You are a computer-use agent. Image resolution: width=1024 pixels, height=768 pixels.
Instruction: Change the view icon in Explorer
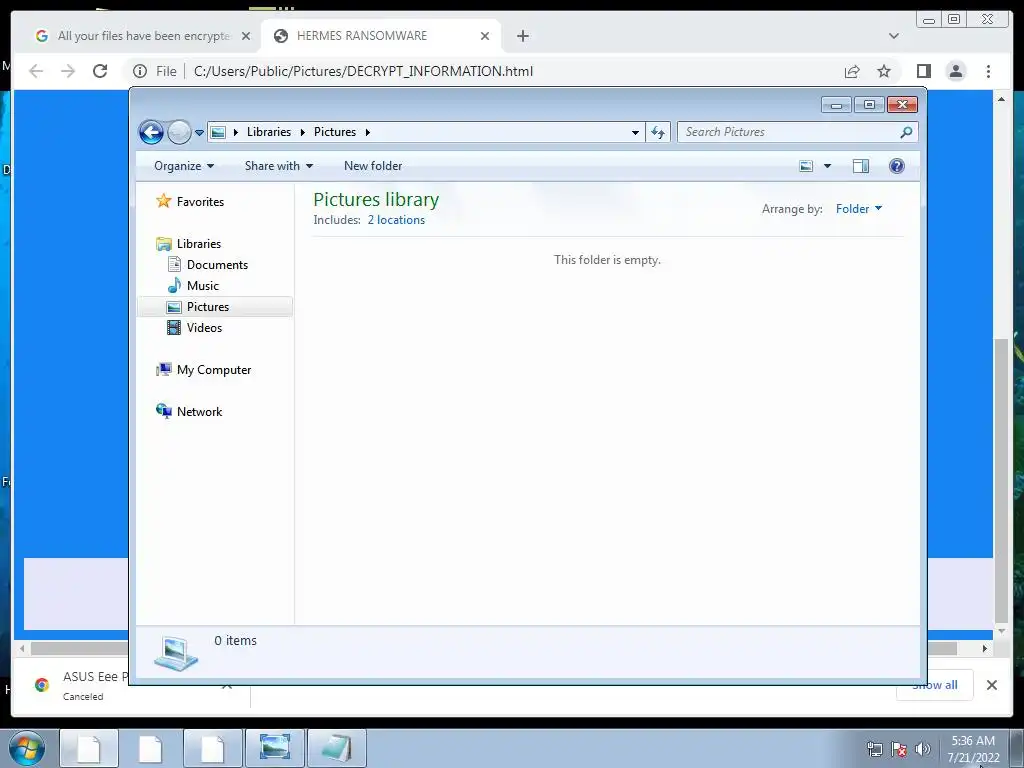[x=807, y=166]
